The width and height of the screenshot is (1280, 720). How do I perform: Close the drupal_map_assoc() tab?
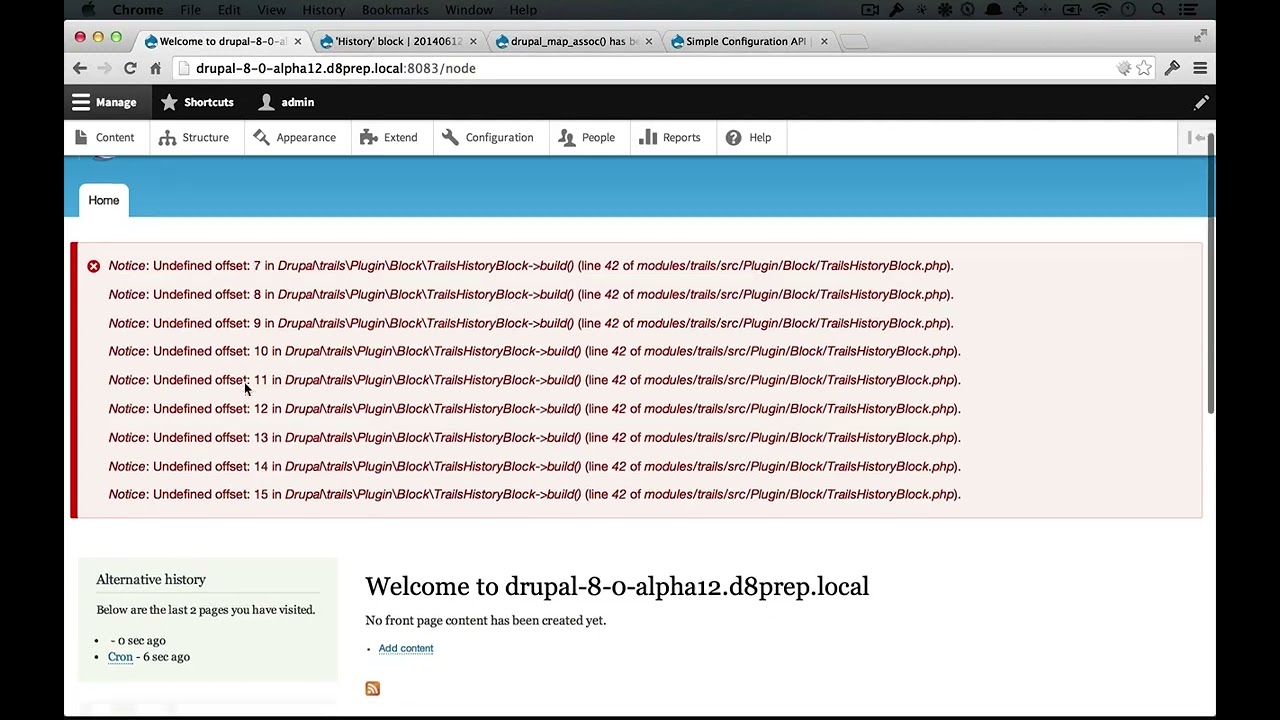coord(649,41)
